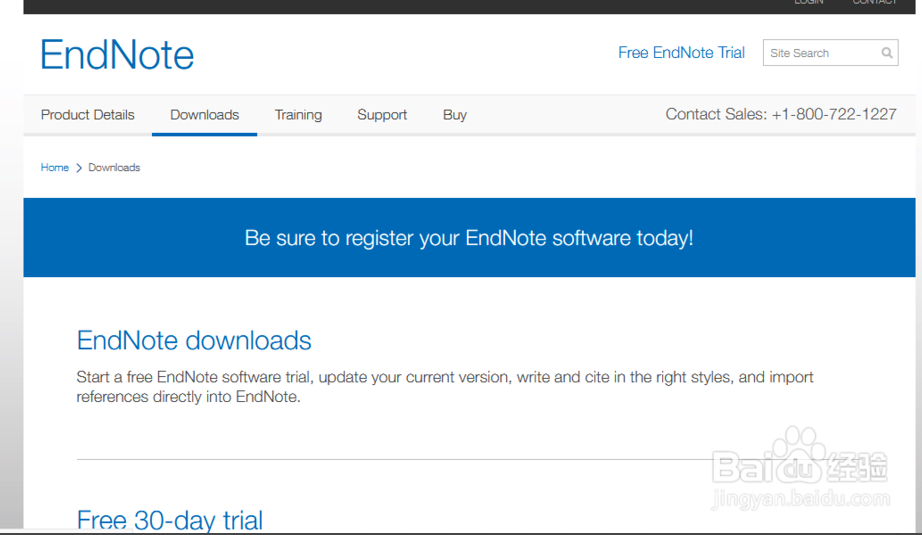The width and height of the screenshot is (922, 535).
Task: Click the site search magnifier icon
Action: click(x=887, y=53)
